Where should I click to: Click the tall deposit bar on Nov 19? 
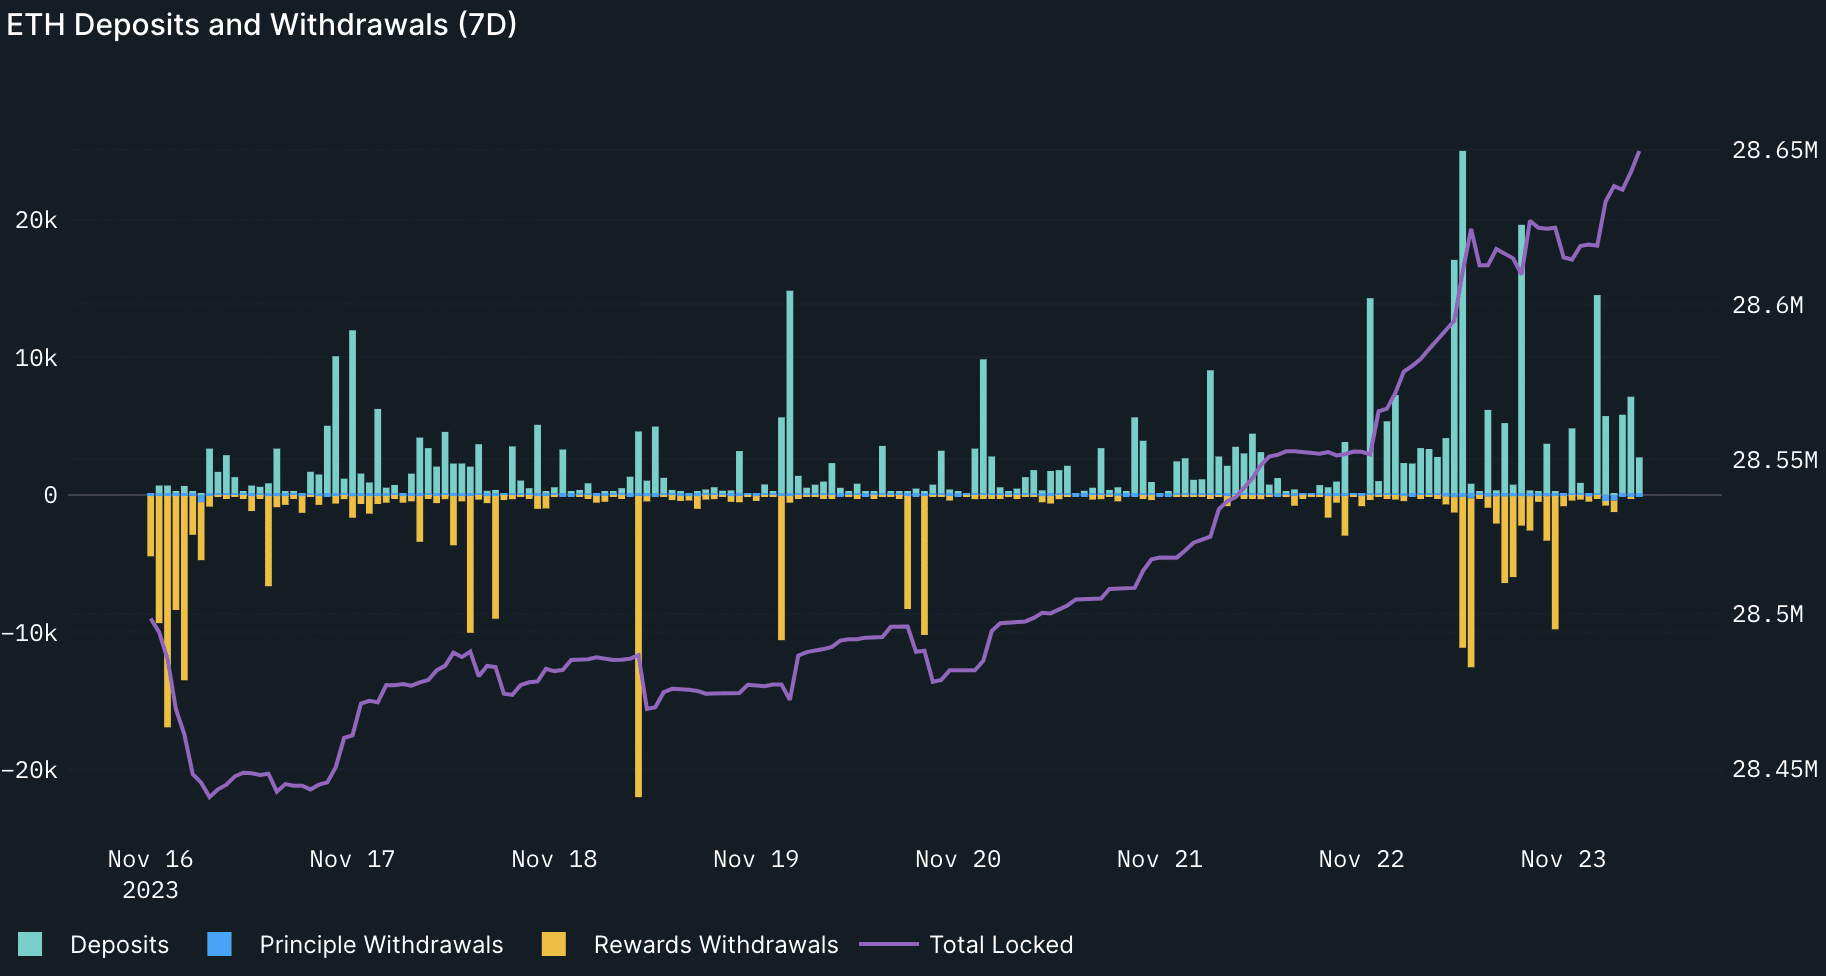[x=789, y=392]
